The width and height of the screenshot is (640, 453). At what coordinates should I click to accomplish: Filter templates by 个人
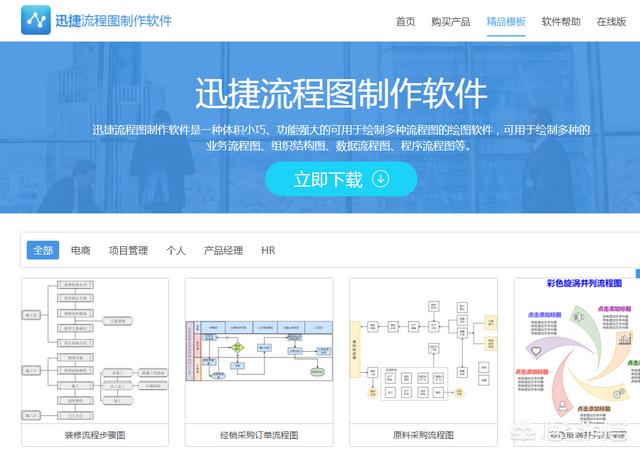[x=176, y=250]
